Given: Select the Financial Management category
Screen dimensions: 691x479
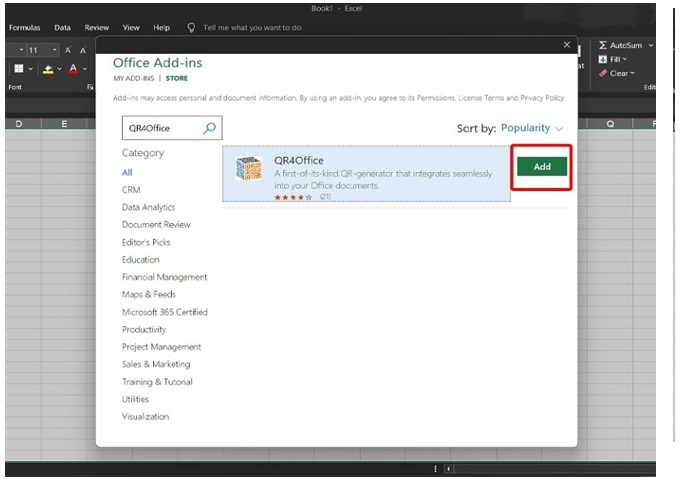Looking at the screenshot, I should [x=164, y=277].
